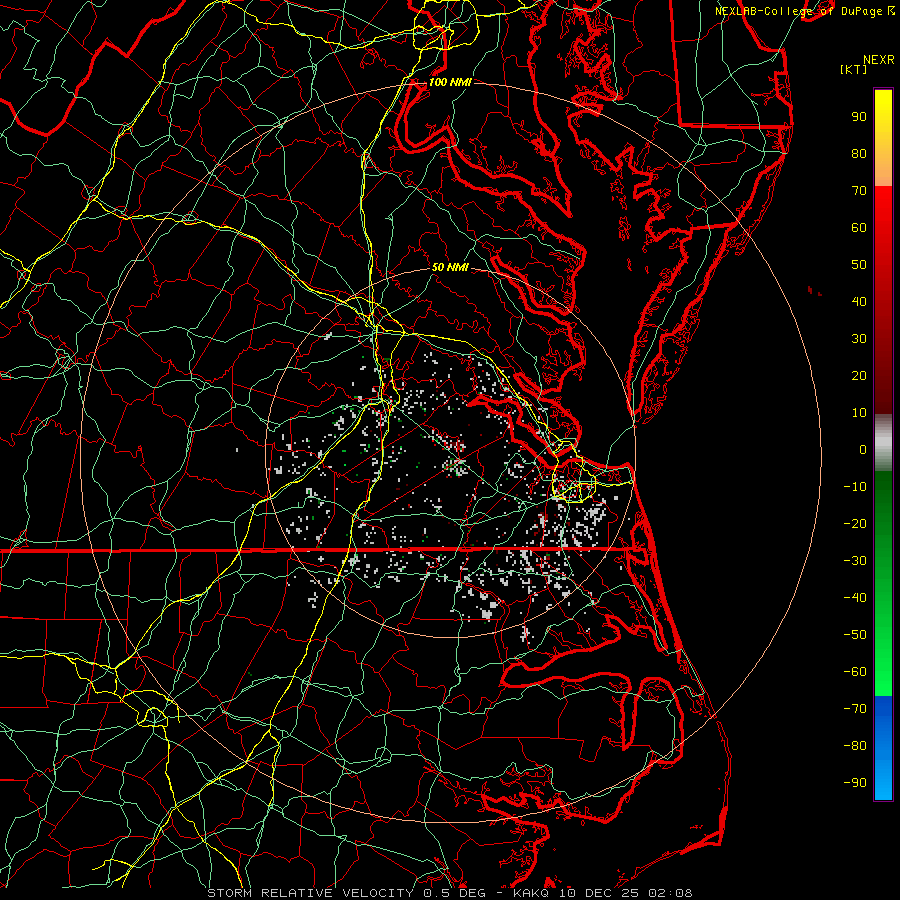Click the 50 NMI range ring label
900x900 pixels.
(450, 267)
